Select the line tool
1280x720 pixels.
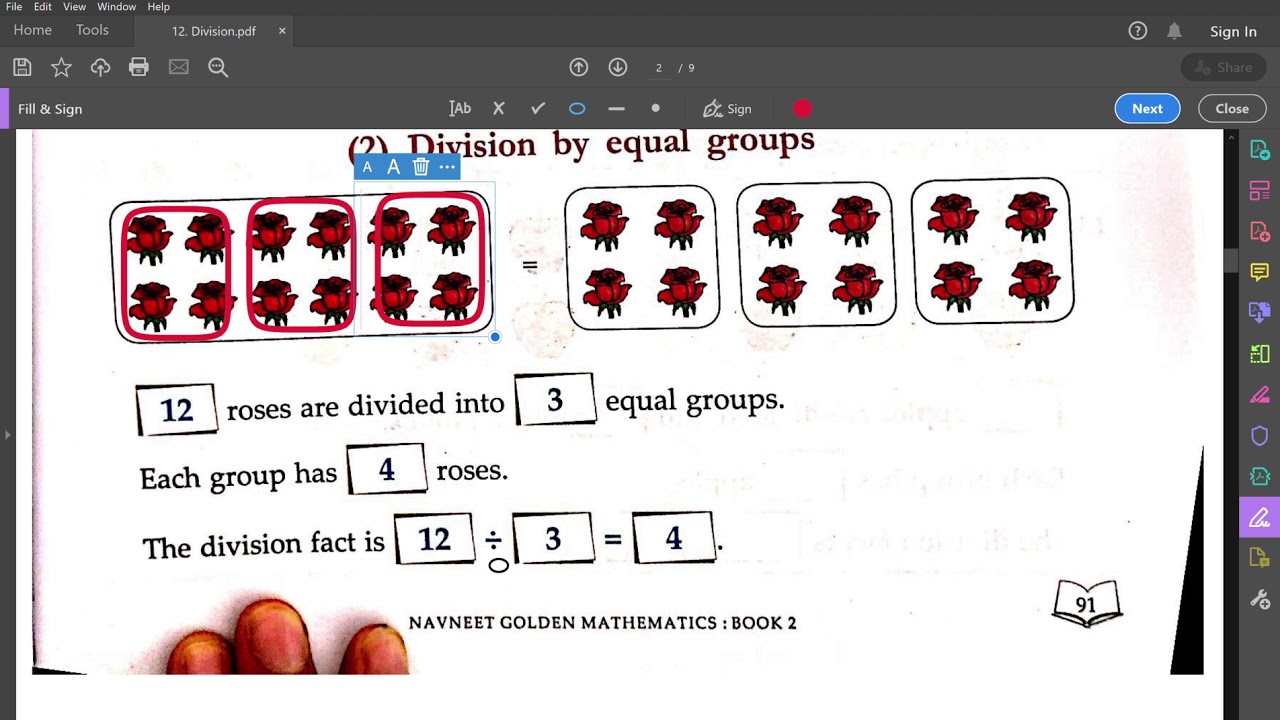(x=616, y=108)
